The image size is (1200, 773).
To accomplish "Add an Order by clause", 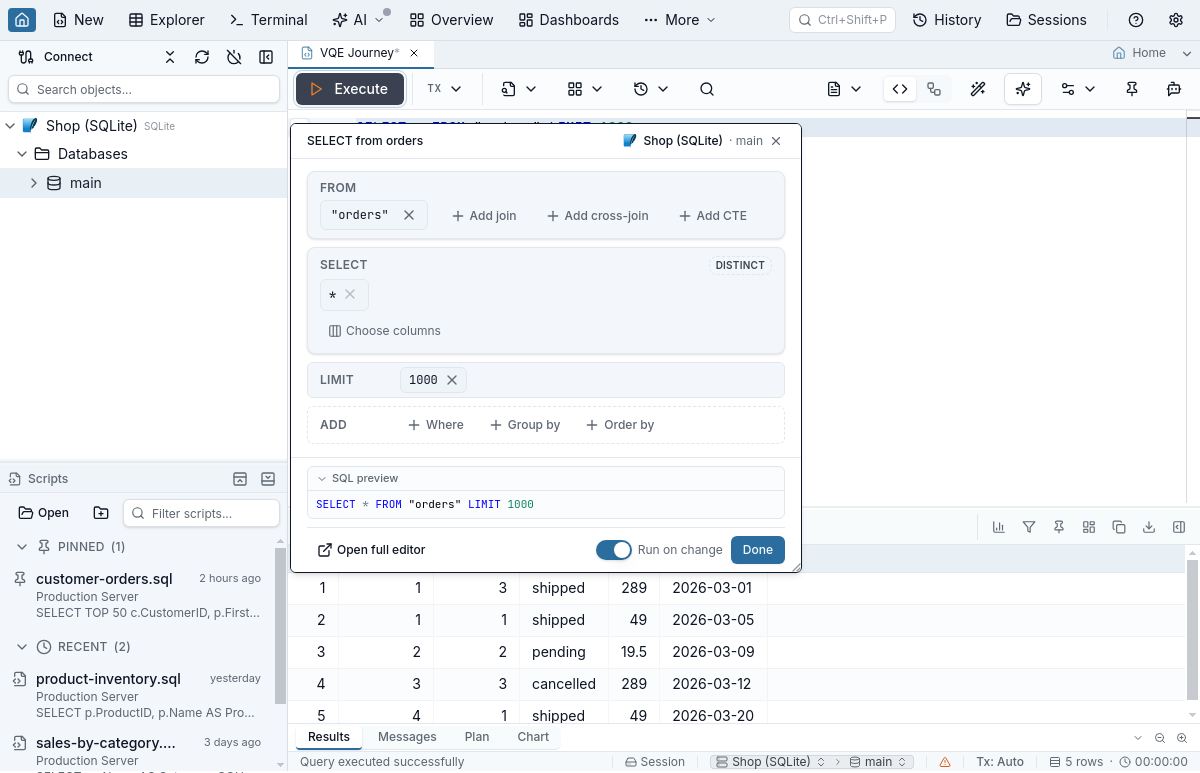I will click(x=620, y=425).
